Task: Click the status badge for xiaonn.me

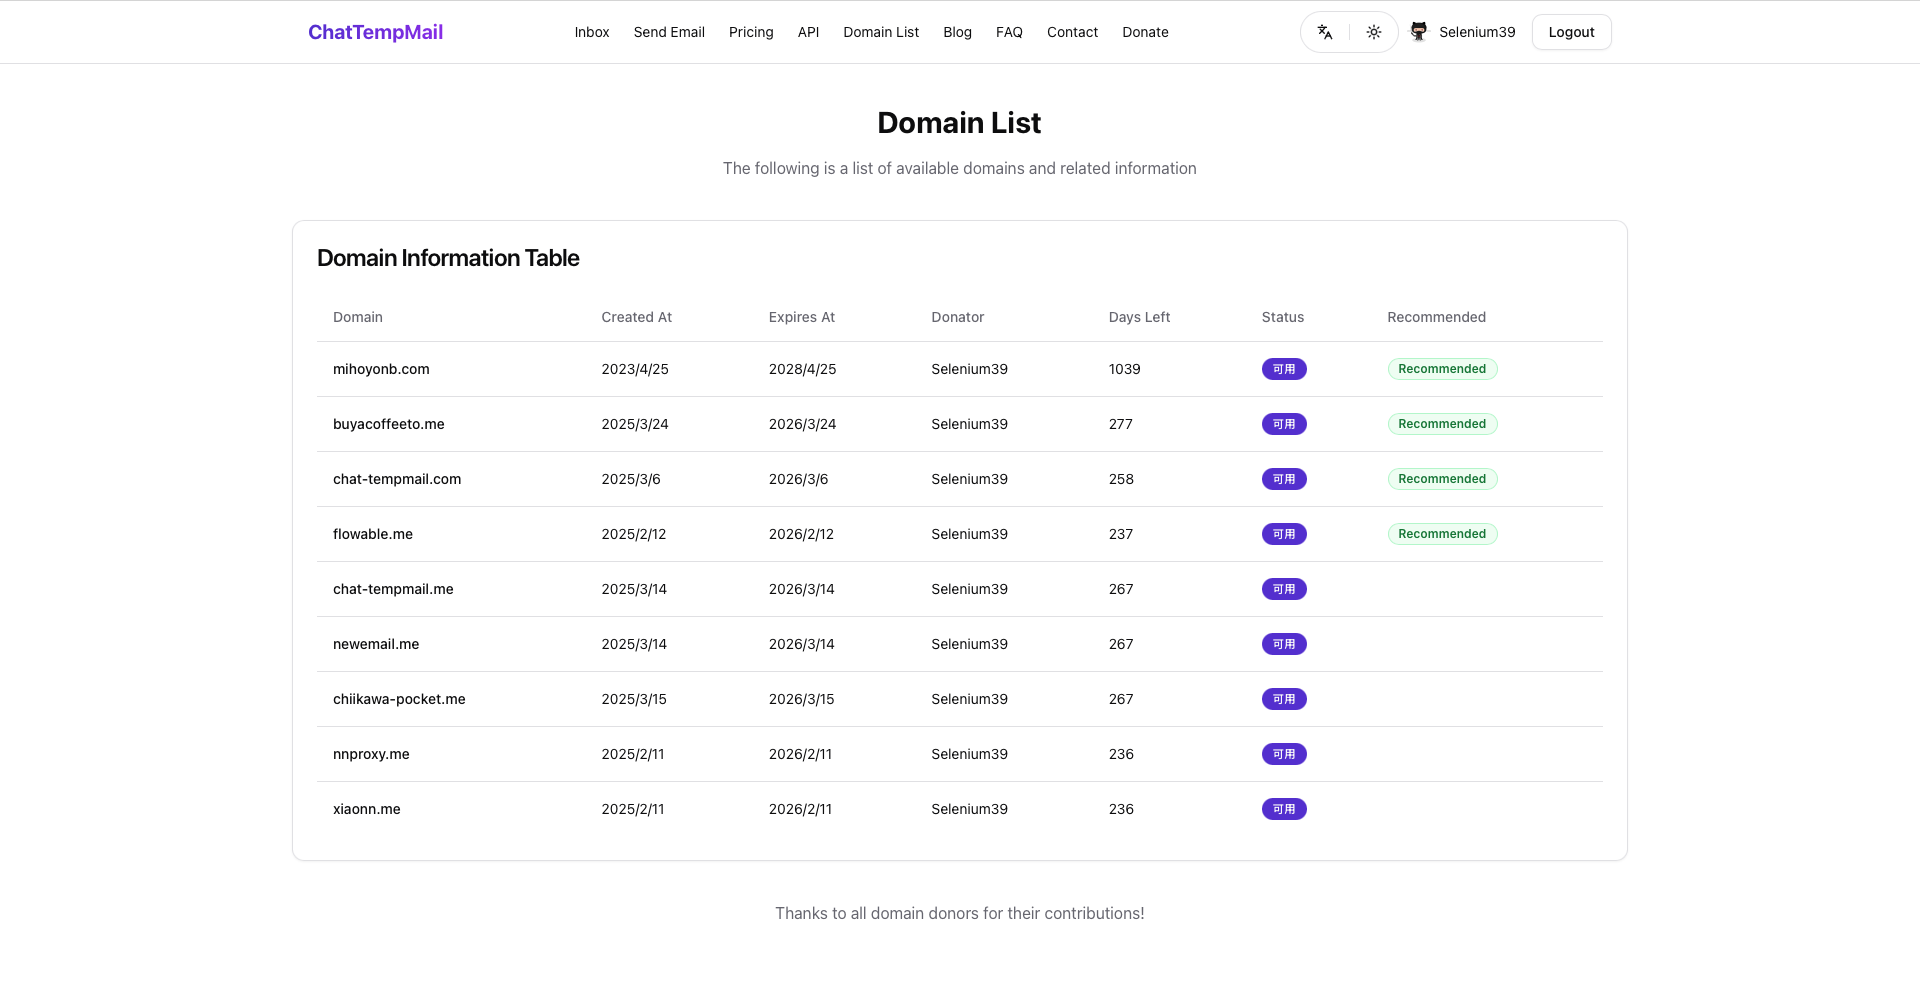Action: 1284,809
